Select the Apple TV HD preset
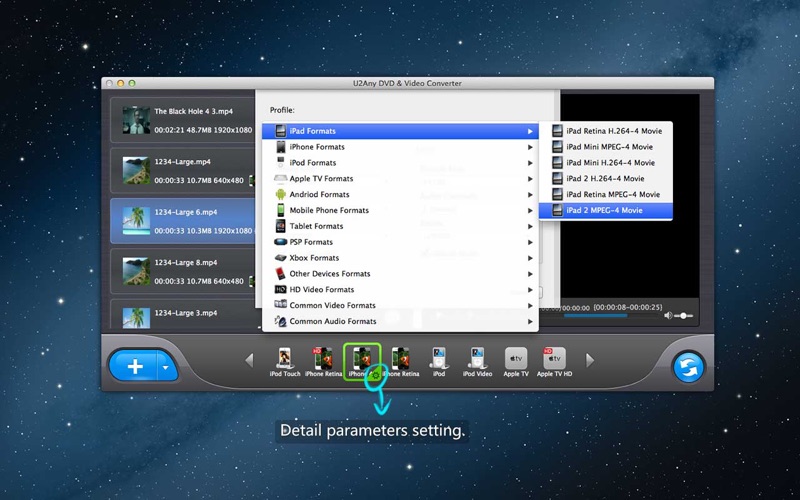The image size is (800, 500). tap(554, 362)
